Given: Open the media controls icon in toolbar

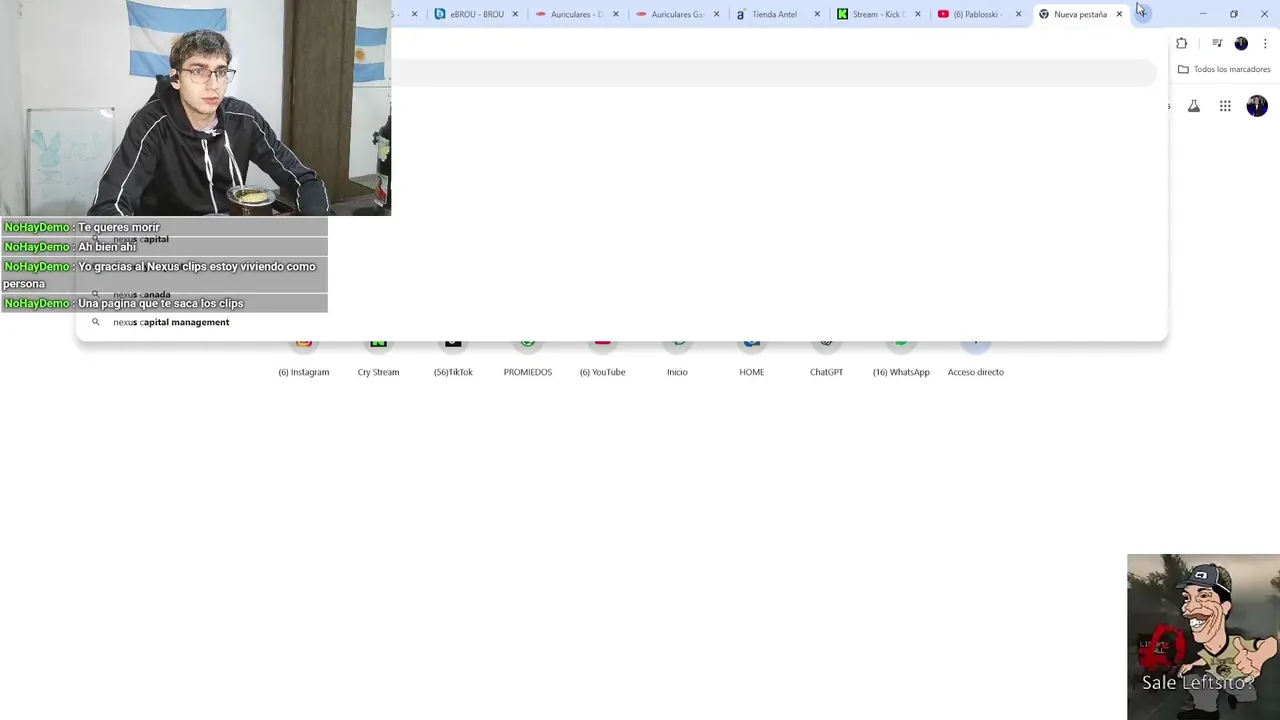Looking at the screenshot, I should click(1217, 43).
